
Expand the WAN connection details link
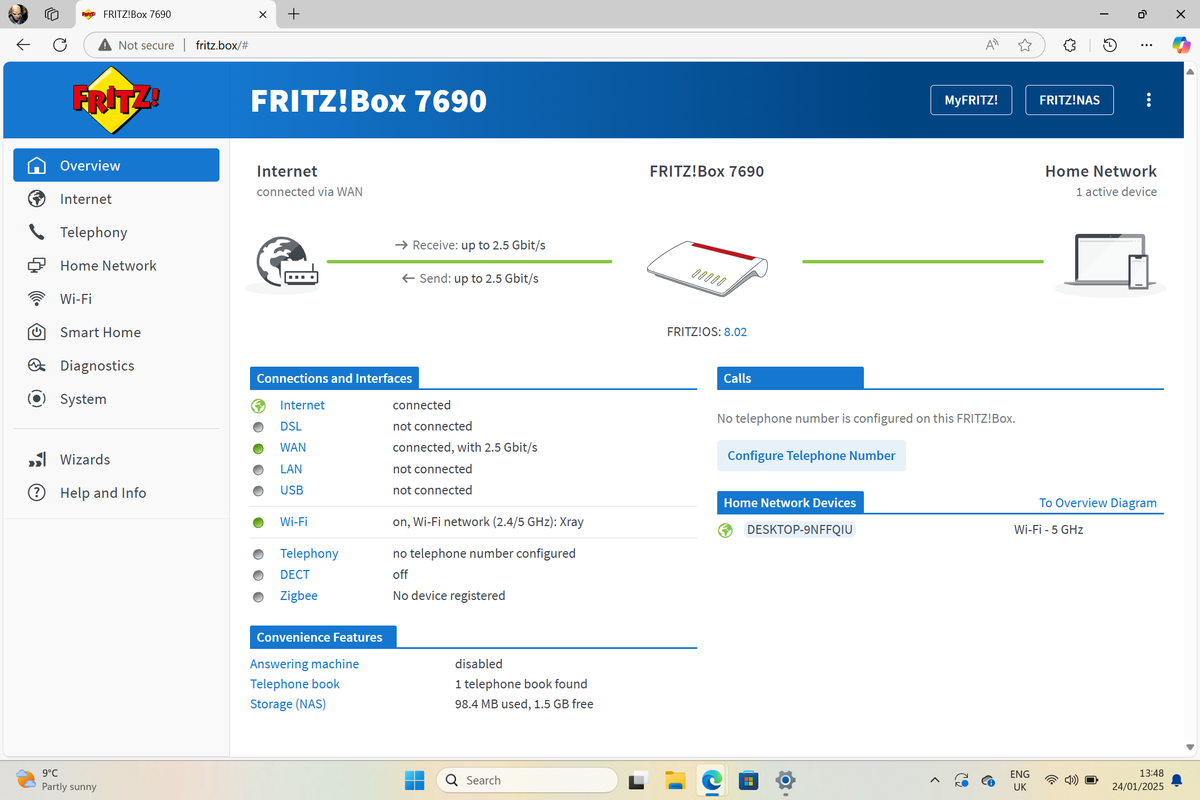click(x=292, y=447)
